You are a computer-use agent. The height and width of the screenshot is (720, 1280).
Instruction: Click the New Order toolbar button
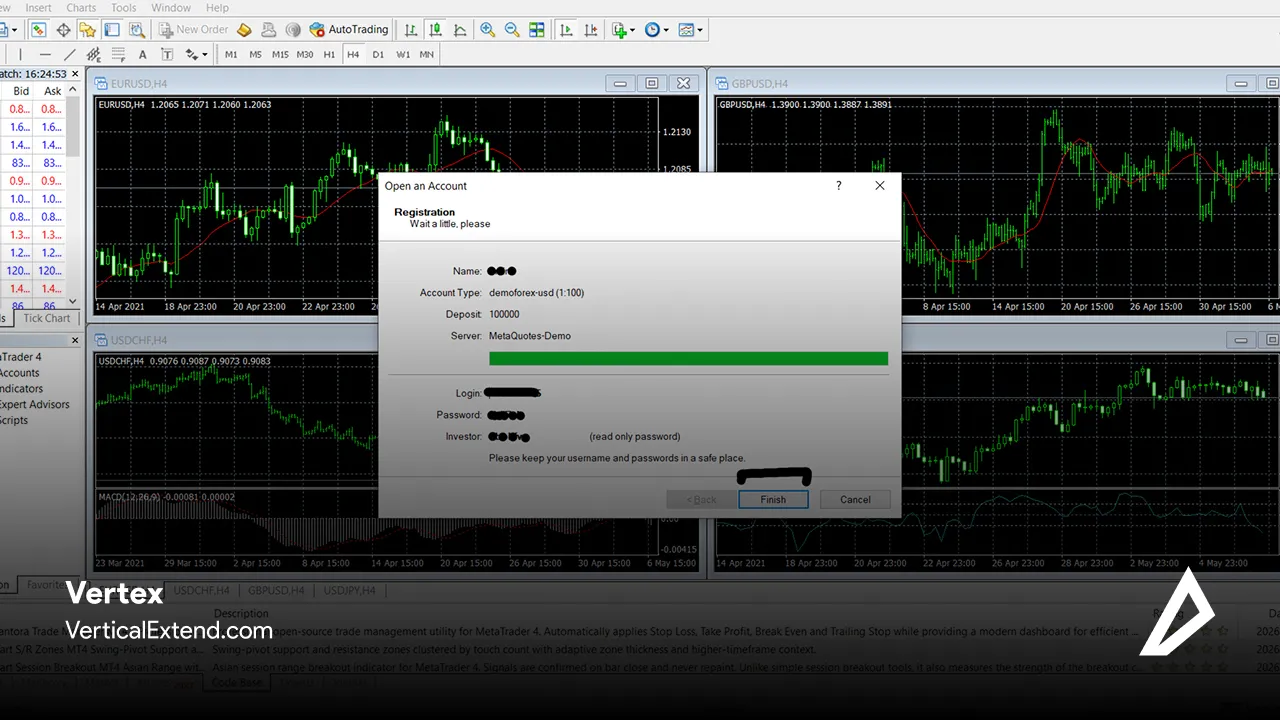[x=192, y=30]
